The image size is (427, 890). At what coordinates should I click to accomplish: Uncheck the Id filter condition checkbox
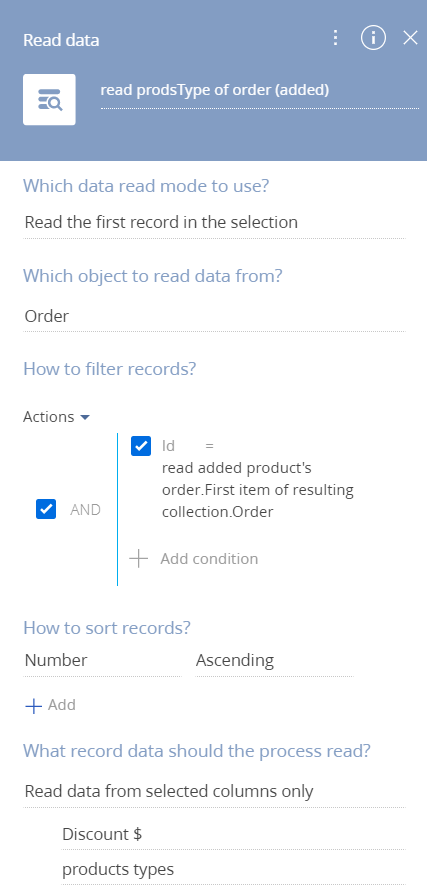[141, 446]
